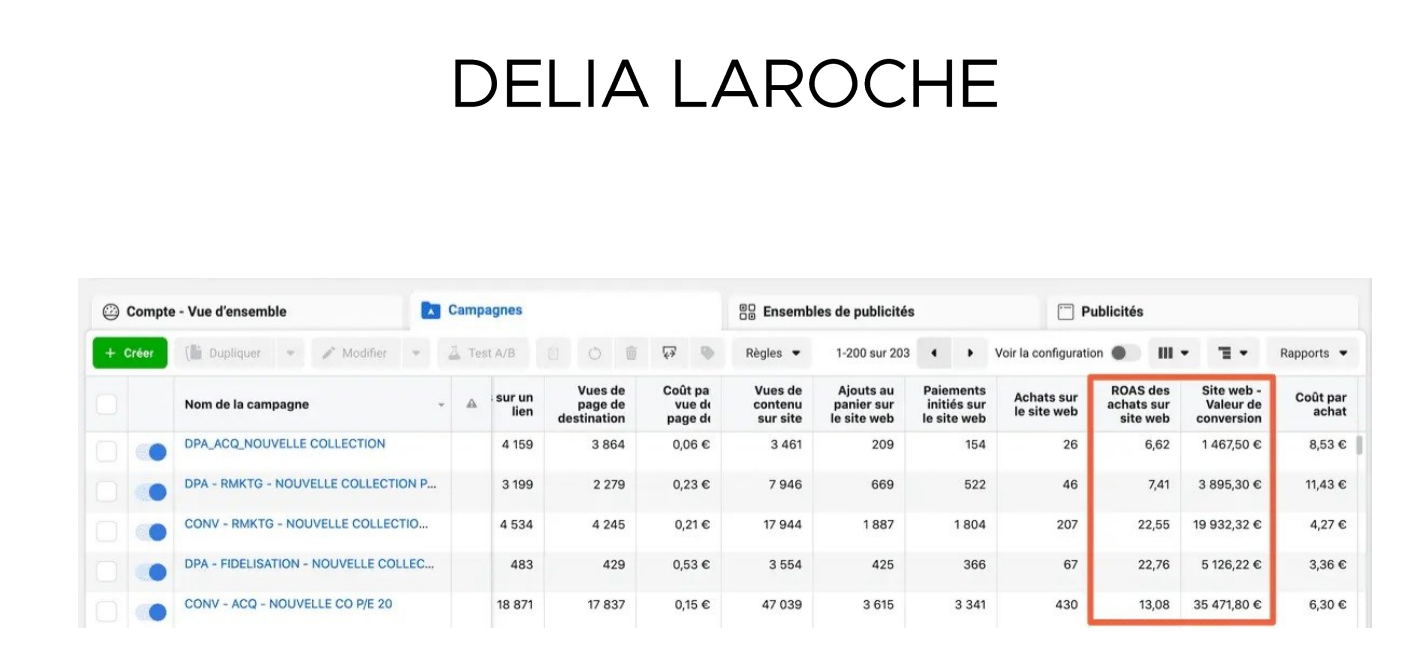Click the Test A/B button
Screen dimensions: 1423x672
tap(483, 353)
